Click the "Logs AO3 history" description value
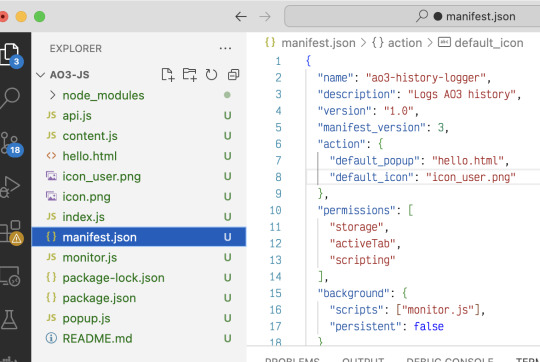 click(x=462, y=94)
